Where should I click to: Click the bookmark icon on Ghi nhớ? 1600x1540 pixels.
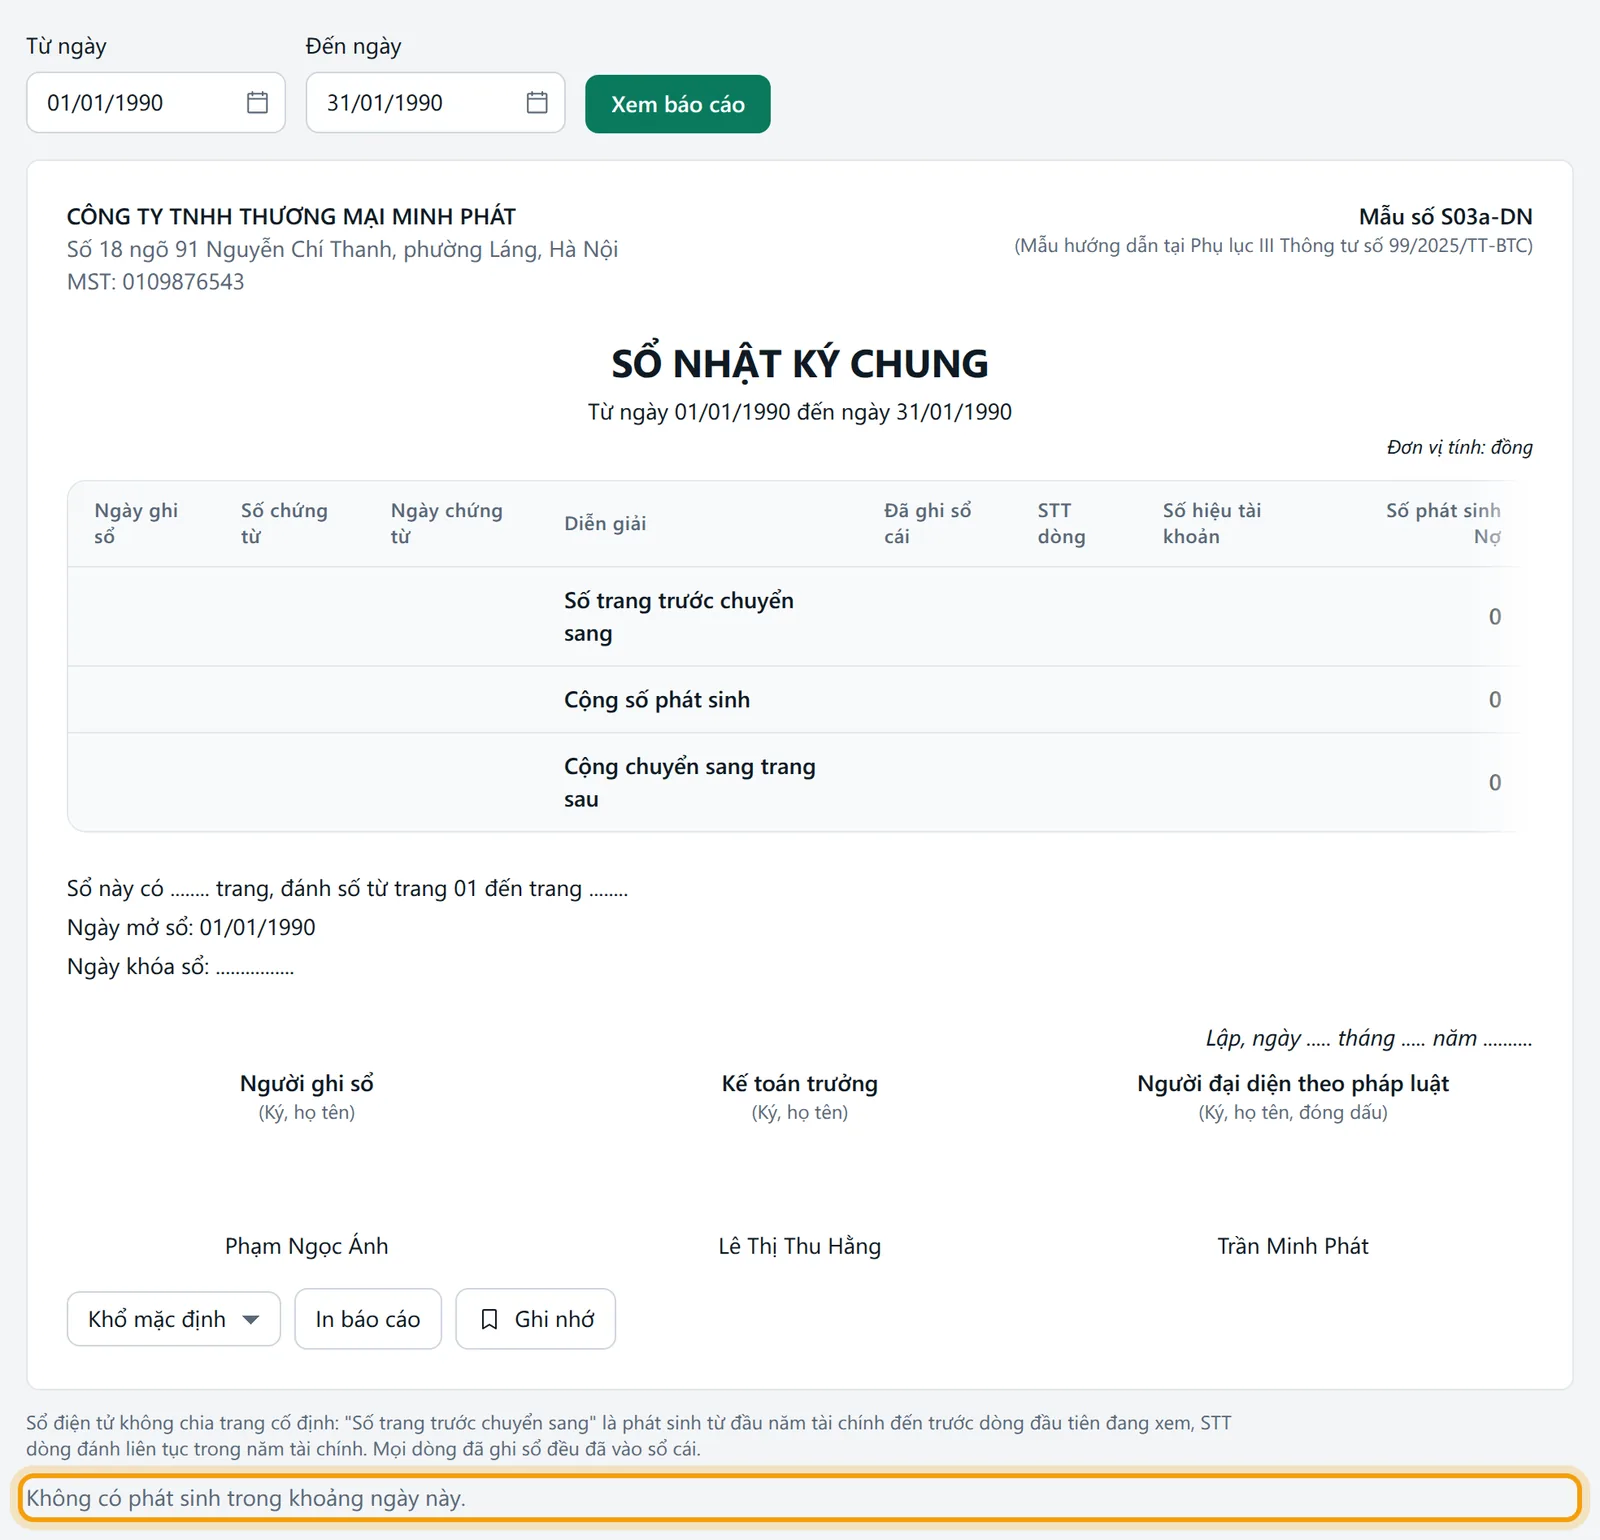pyautogui.click(x=489, y=1319)
